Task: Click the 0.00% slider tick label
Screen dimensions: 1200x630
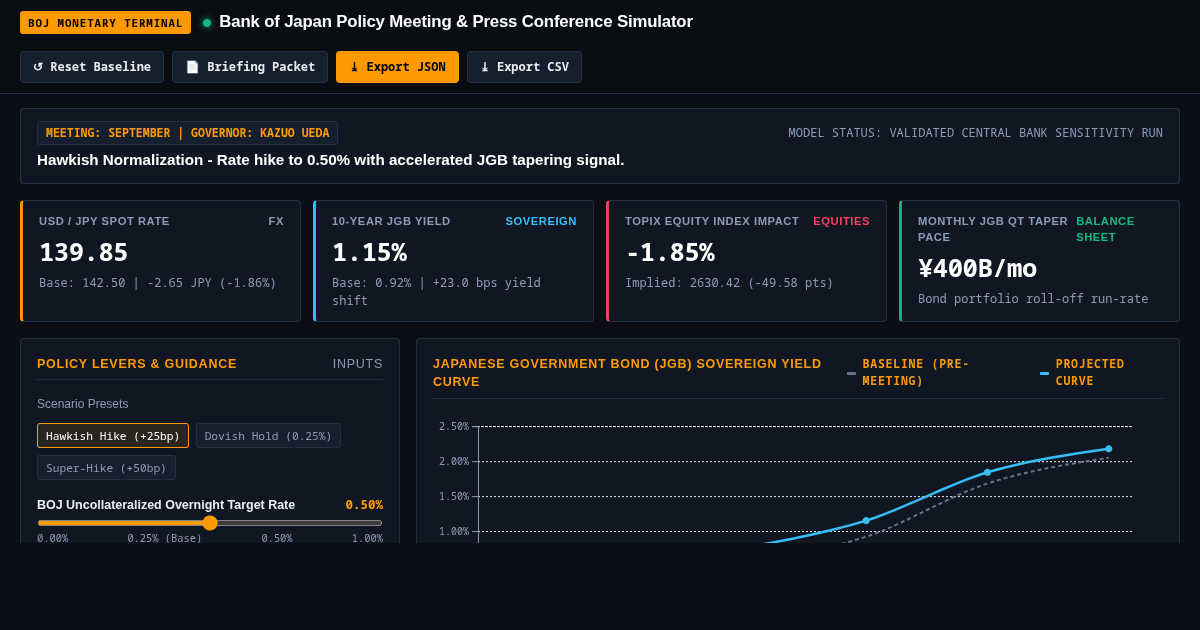Action: tap(53, 538)
